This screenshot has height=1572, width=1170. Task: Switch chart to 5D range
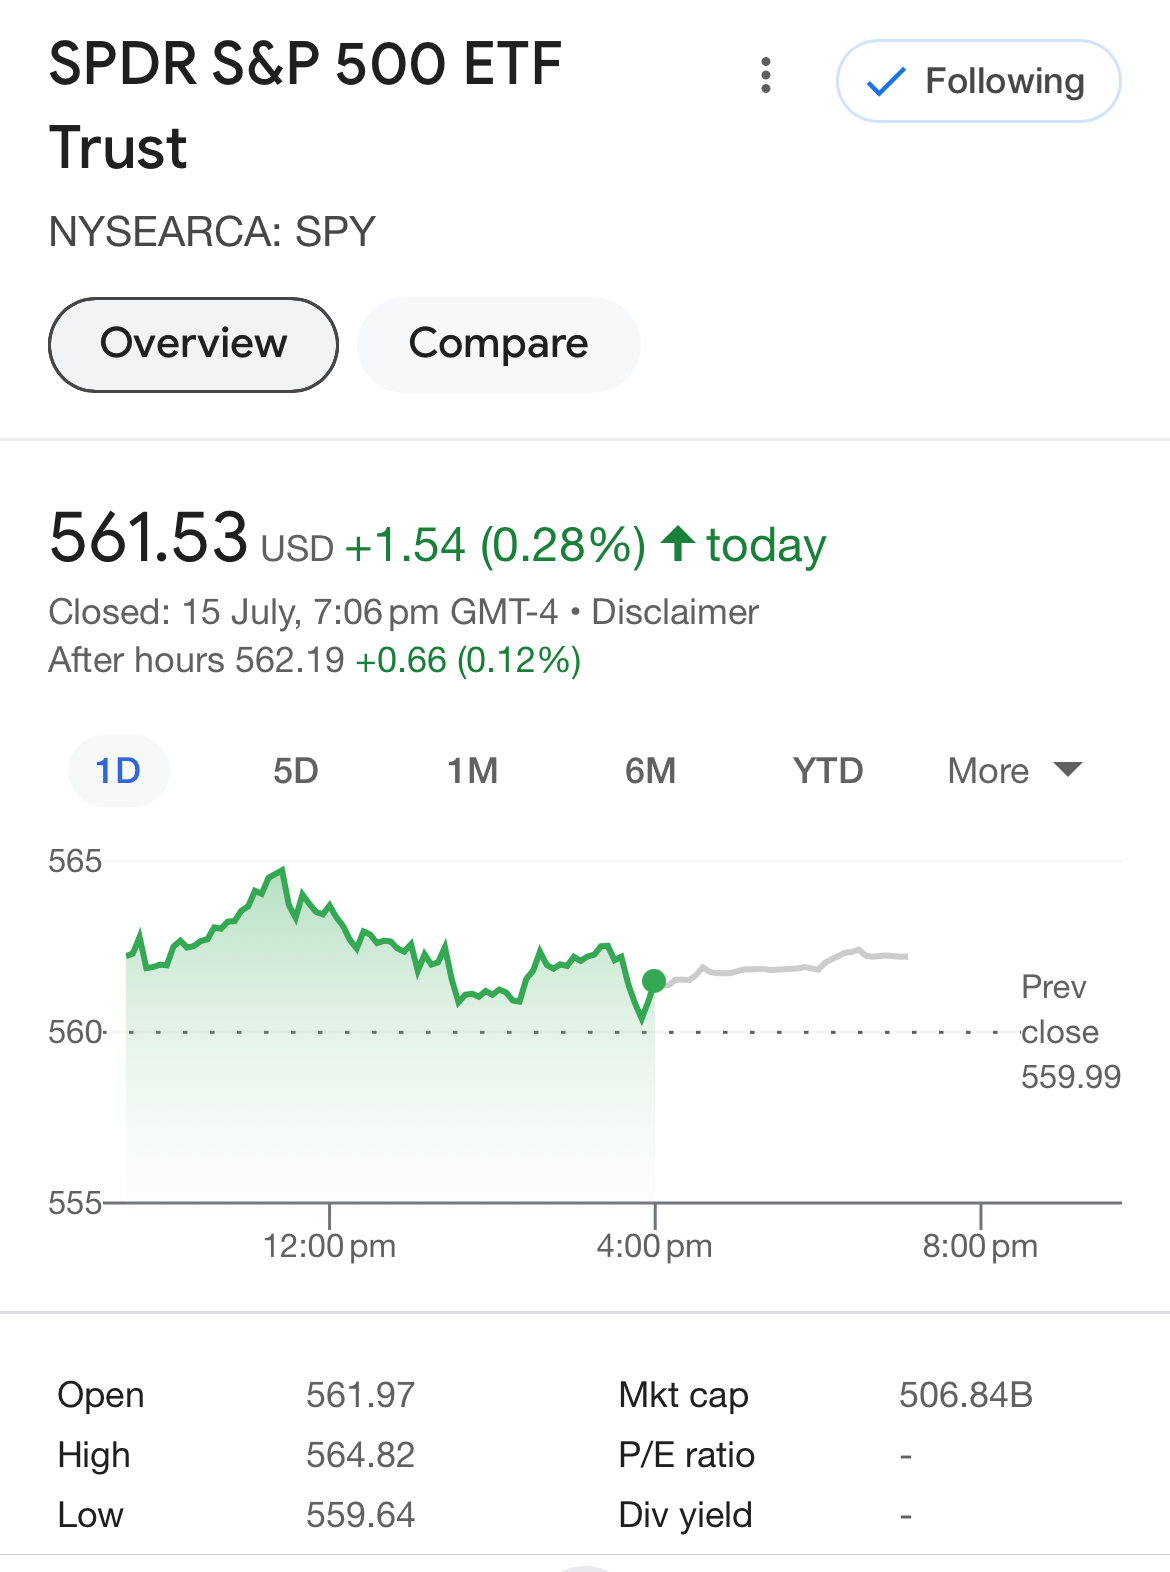[295, 771]
